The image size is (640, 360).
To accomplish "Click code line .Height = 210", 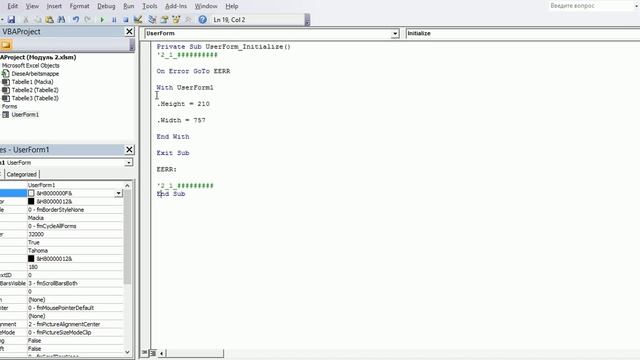I will pos(183,104).
